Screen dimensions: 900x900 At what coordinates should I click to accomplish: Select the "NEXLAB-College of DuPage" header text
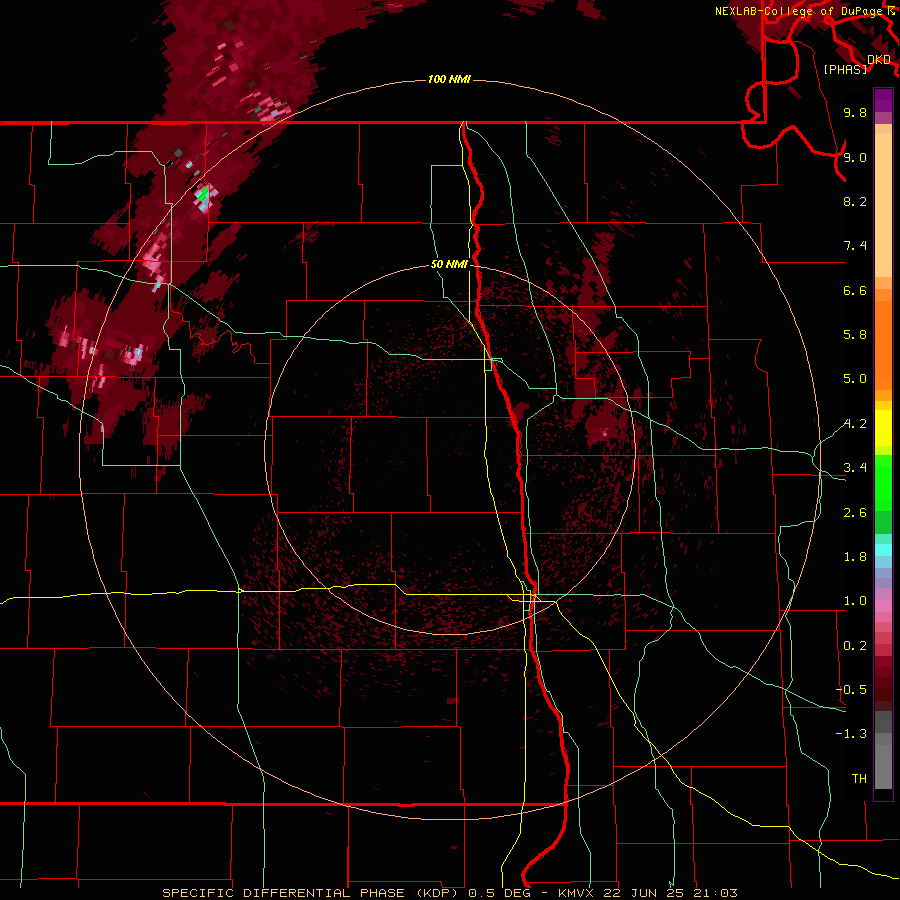(799, 11)
